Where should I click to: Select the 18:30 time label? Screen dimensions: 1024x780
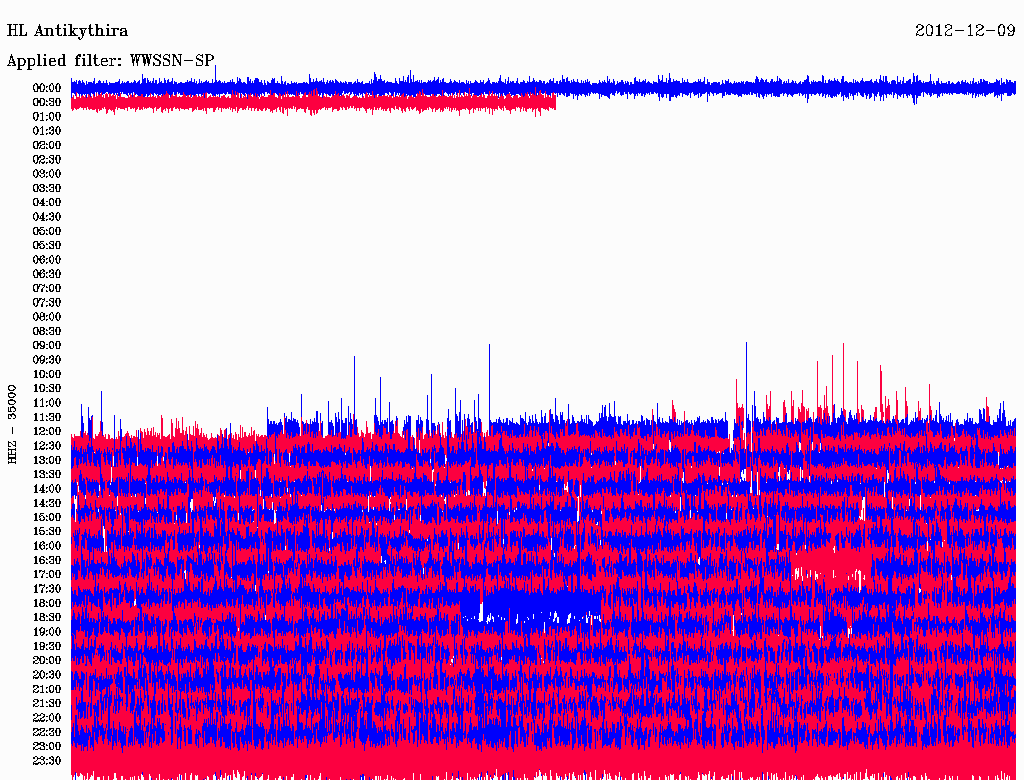point(47,617)
